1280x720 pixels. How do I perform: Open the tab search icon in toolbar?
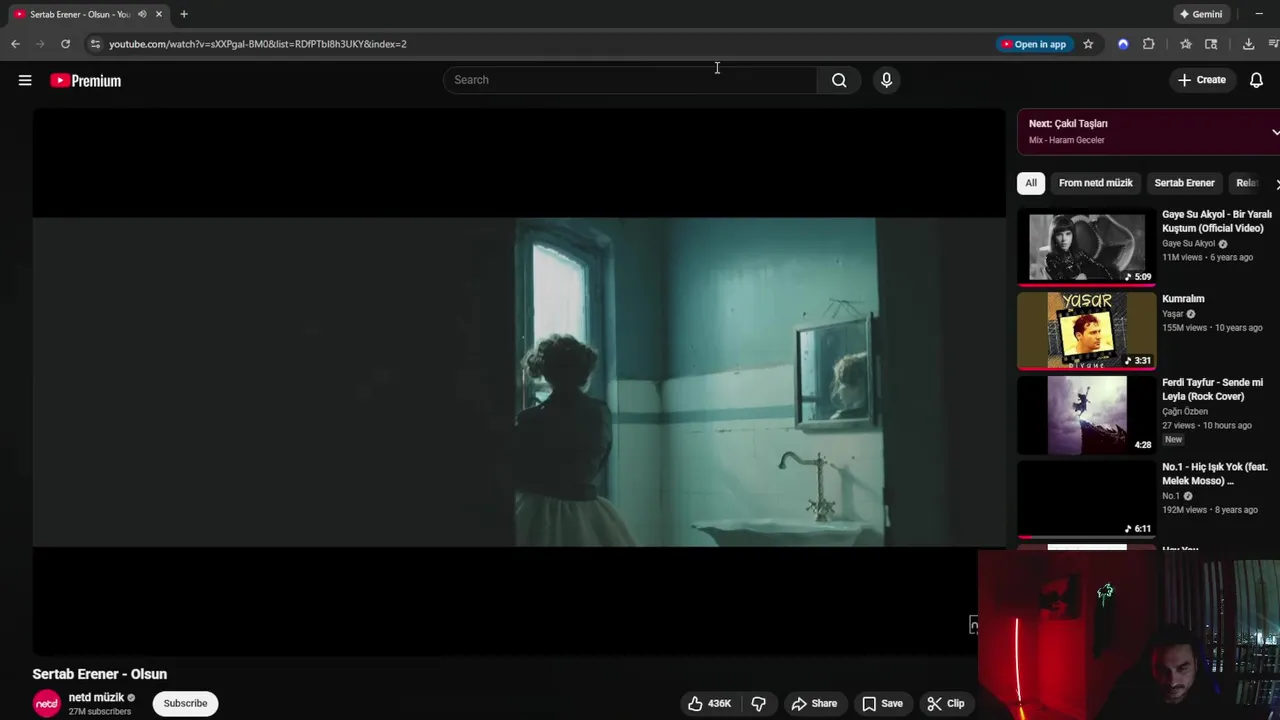click(x=1211, y=44)
